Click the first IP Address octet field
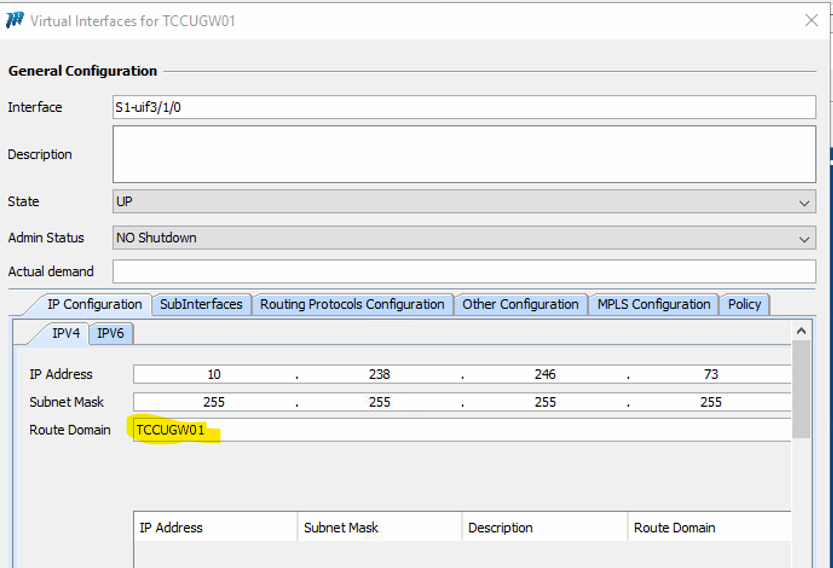Image resolution: width=833 pixels, height=568 pixels. click(x=214, y=374)
